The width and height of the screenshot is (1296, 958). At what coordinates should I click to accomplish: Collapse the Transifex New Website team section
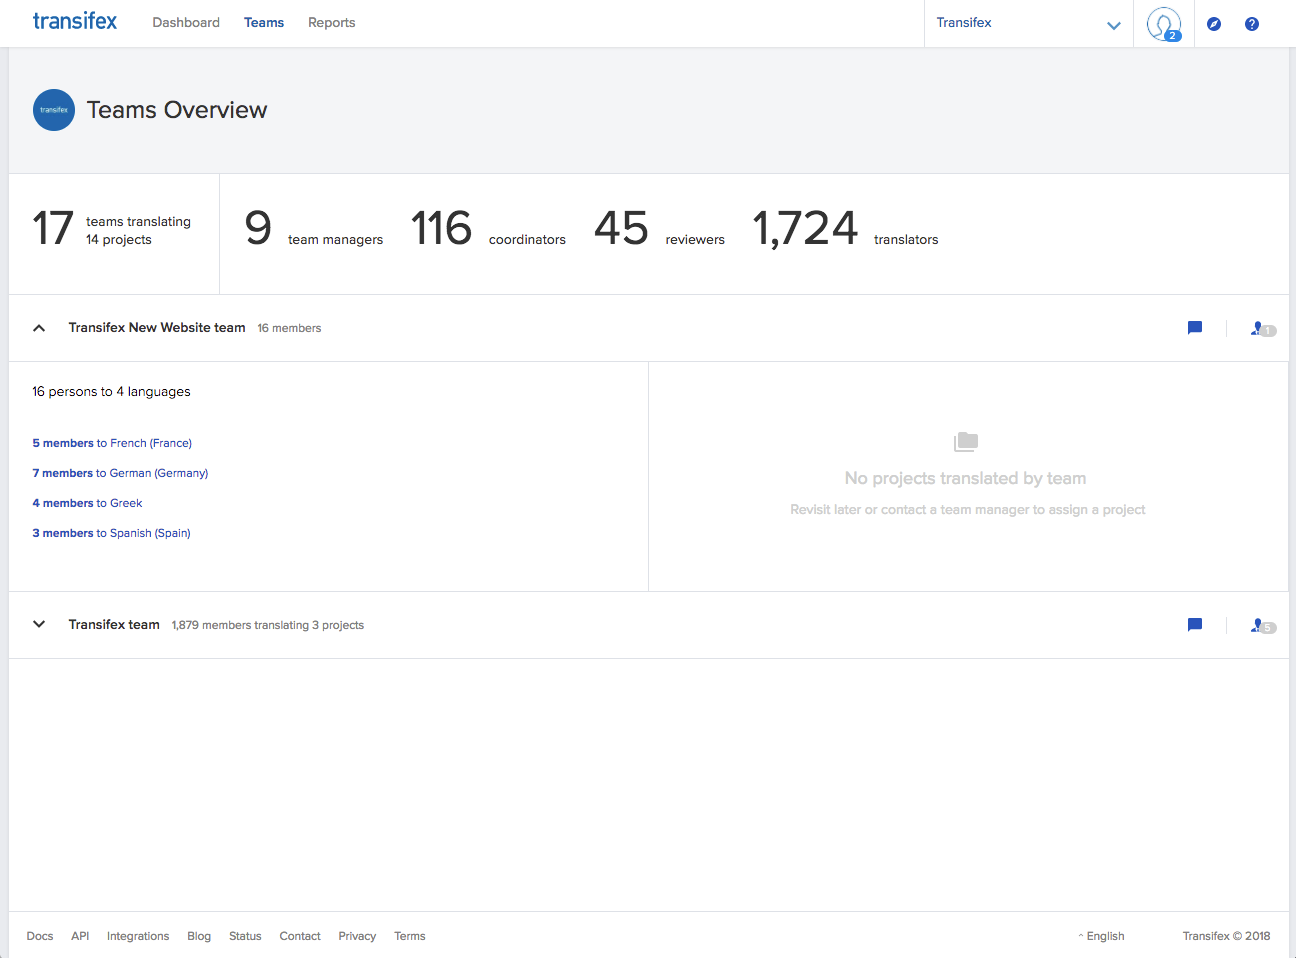tap(39, 328)
